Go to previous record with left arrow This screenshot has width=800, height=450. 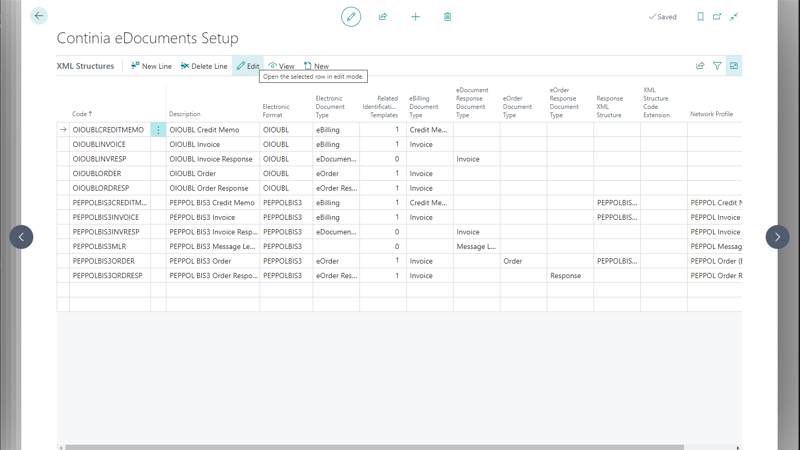coord(21,237)
